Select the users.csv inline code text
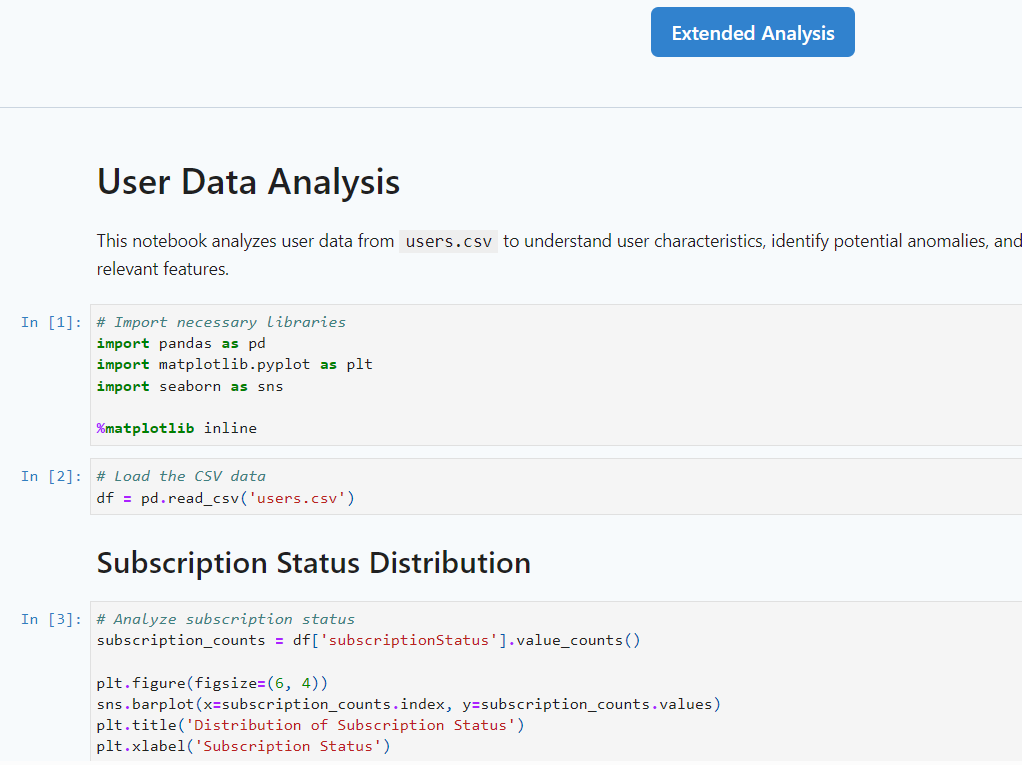Image resolution: width=1022 pixels, height=765 pixels. click(448, 242)
